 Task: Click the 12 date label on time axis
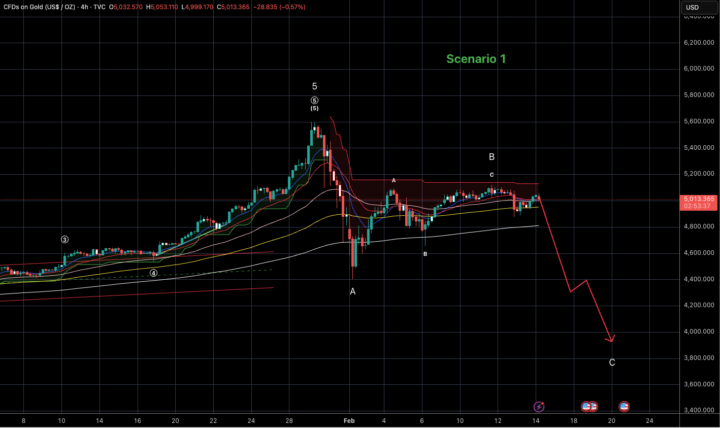[x=498, y=421]
